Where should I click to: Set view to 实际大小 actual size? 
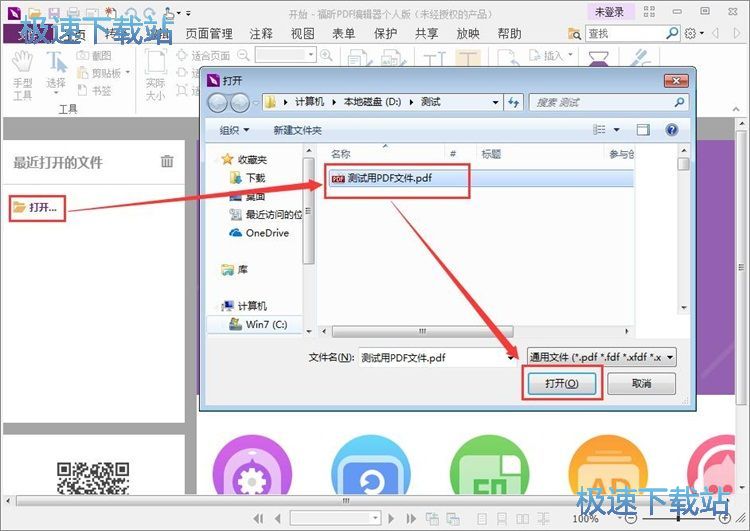[155, 74]
